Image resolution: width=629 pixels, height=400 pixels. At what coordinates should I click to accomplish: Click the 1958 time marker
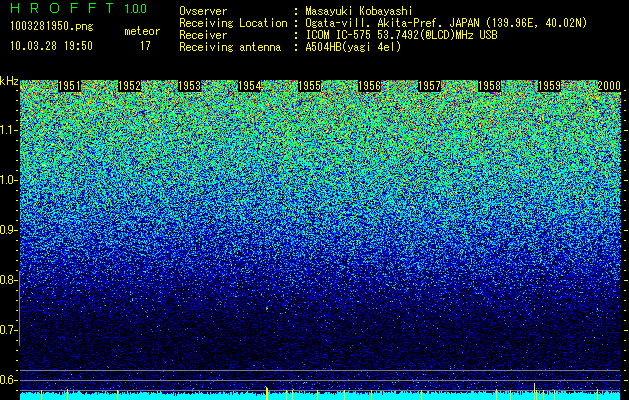(x=489, y=86)
